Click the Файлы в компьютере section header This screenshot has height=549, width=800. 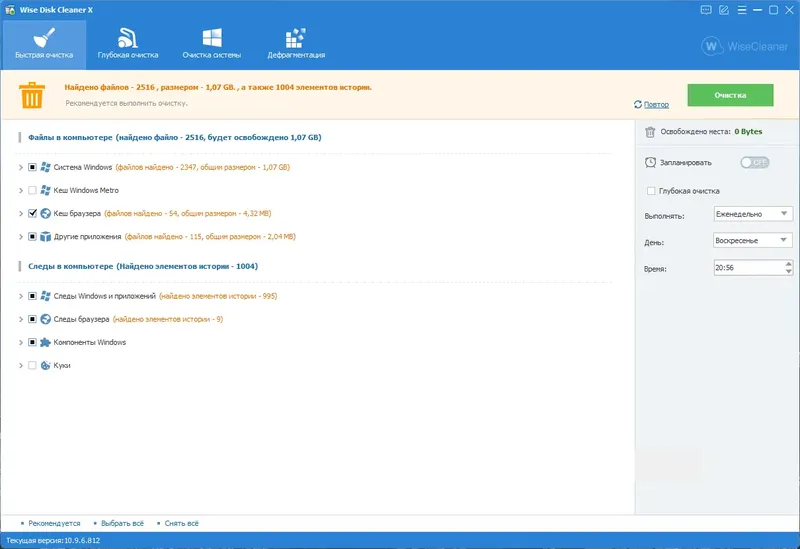174,137
